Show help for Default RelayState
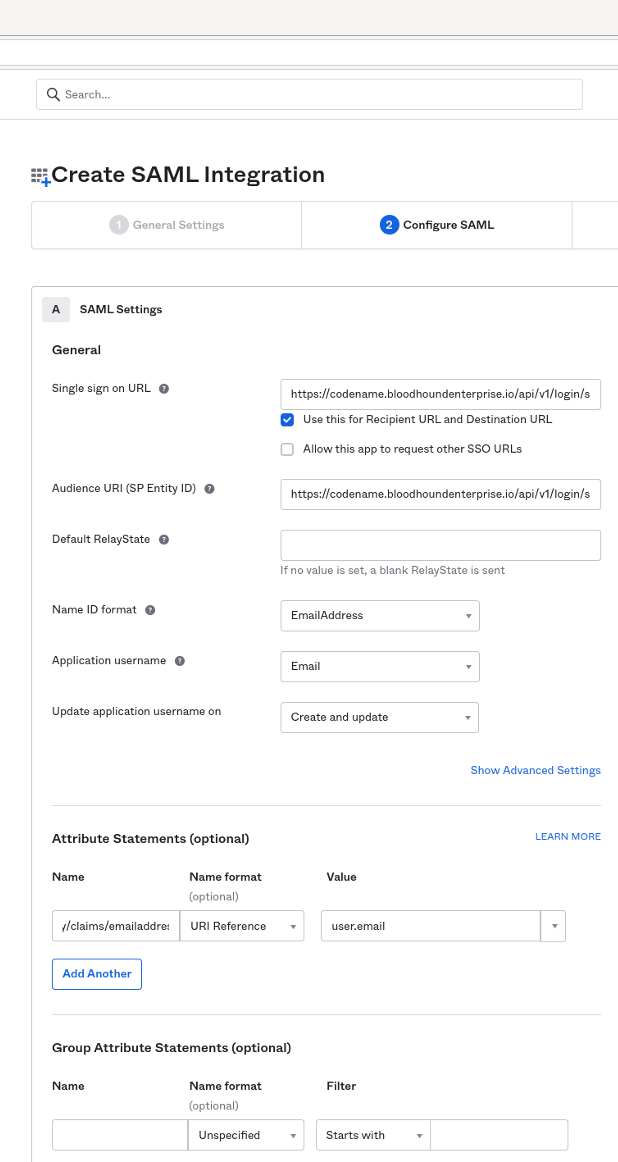The height and width of the screenshot is (1162, 618). 164,540
